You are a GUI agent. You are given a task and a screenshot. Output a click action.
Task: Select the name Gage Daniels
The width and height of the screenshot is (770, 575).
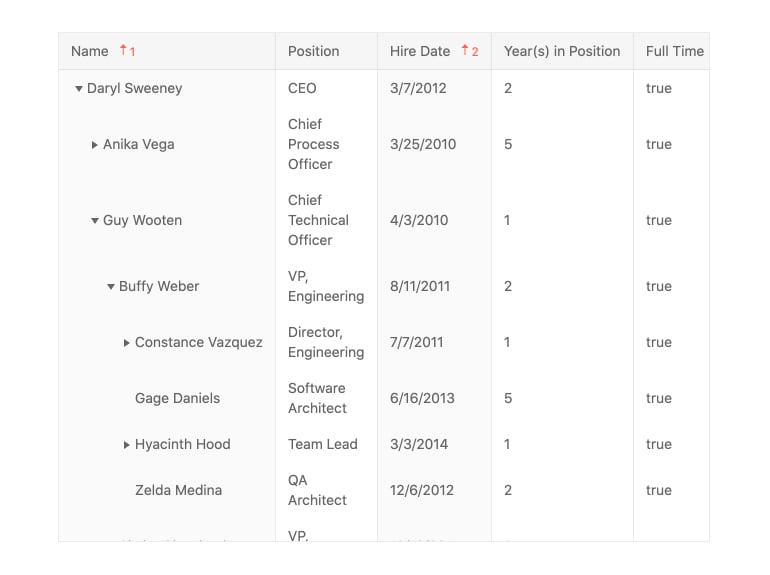click(x=177, y=398)
